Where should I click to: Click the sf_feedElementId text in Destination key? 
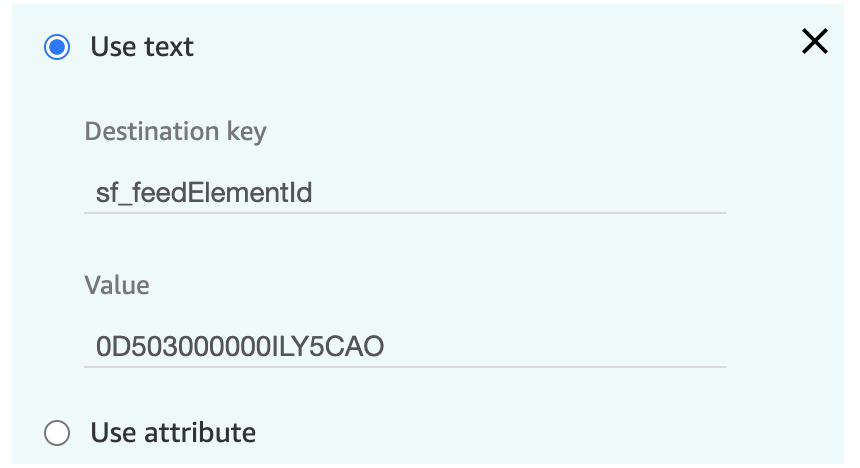pyautogui.click(x=204, y=193)
